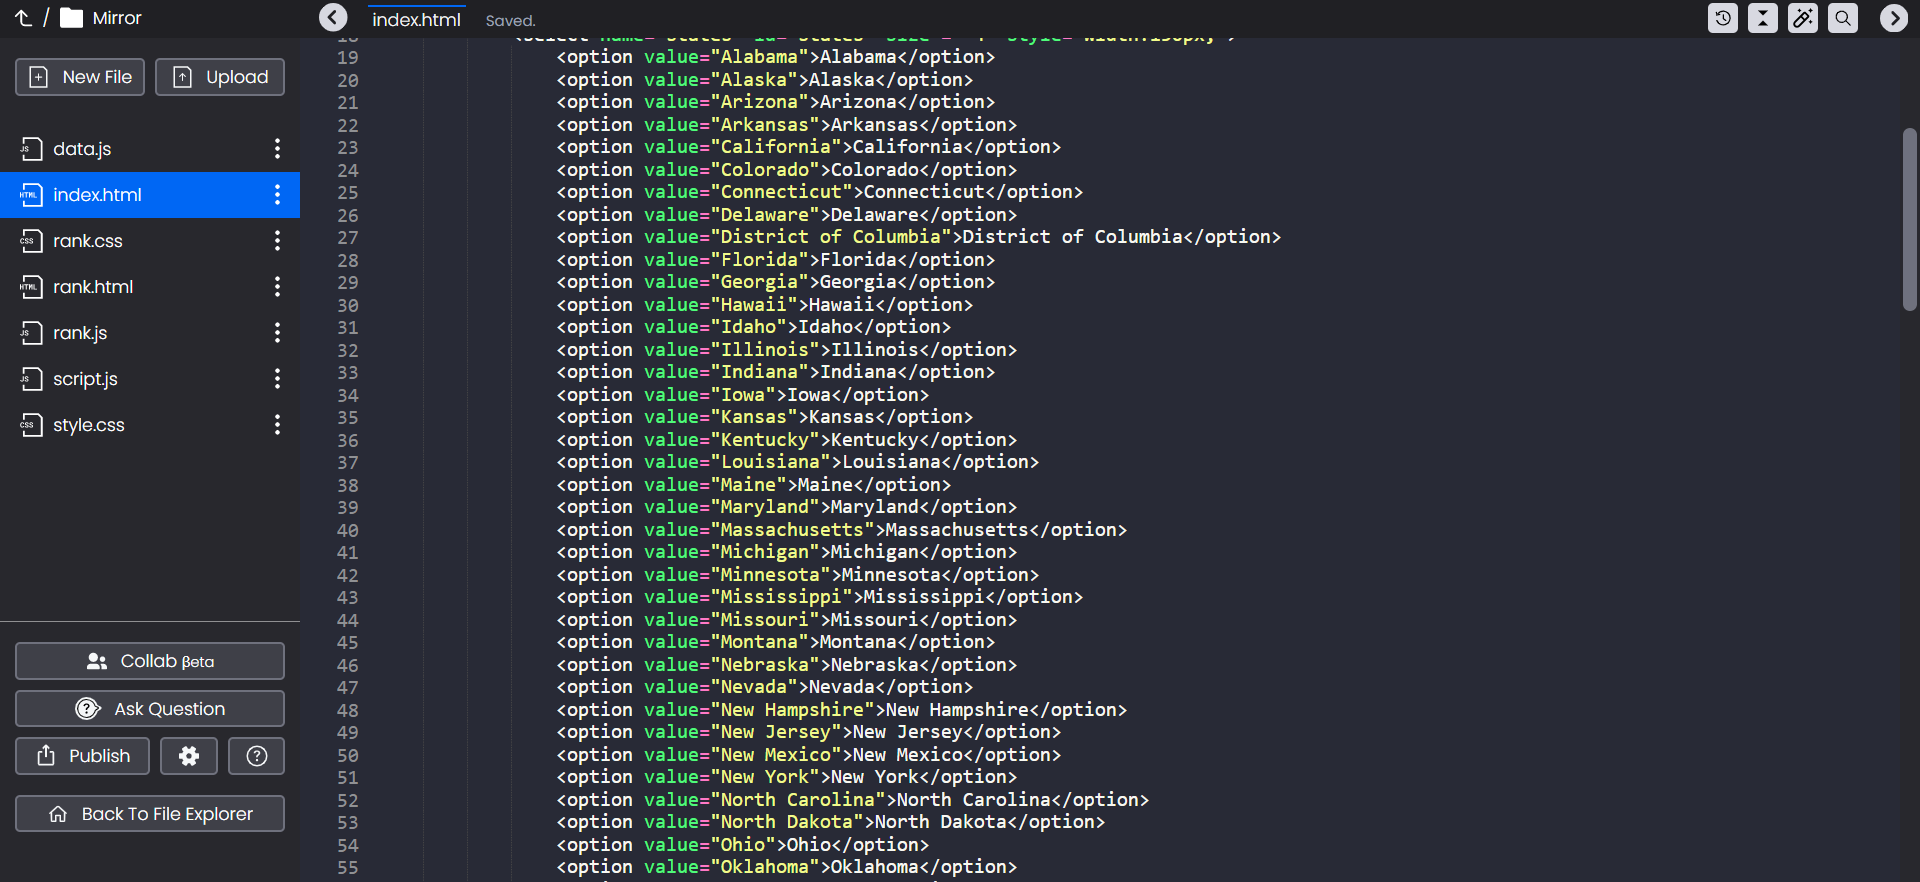Image resolution: width=1920 pixels, height=882 pixels.
Task: Open options menu for data.js
Action: click(277, 149)
